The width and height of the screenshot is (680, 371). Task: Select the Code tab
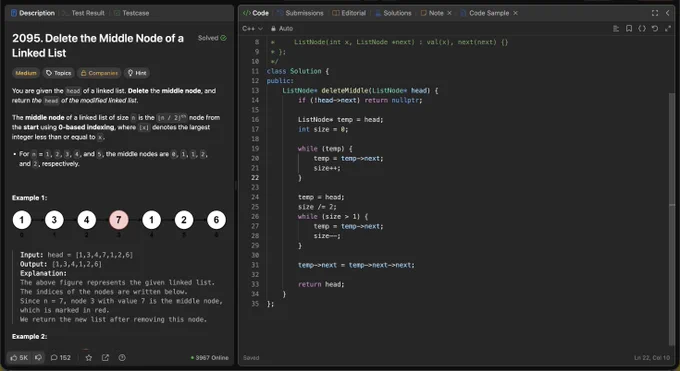[256, 13]
